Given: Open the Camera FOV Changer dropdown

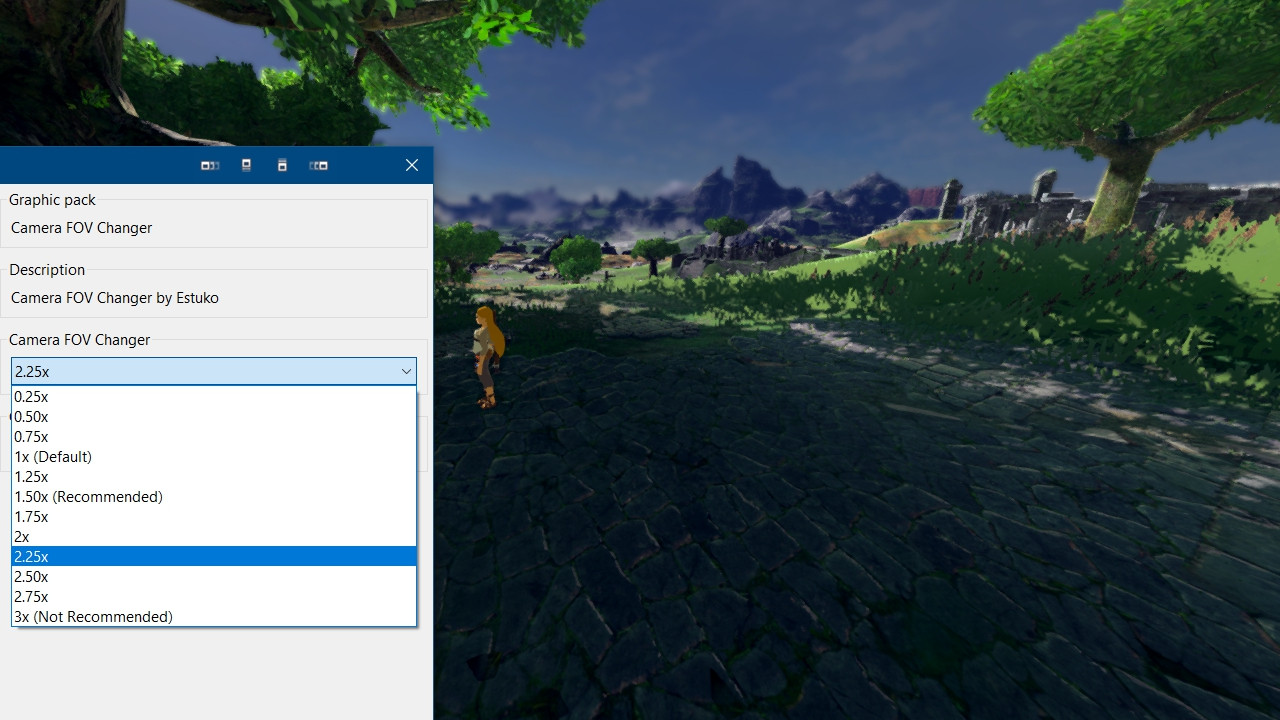Looking at the screenshot, I should [406, 371].
